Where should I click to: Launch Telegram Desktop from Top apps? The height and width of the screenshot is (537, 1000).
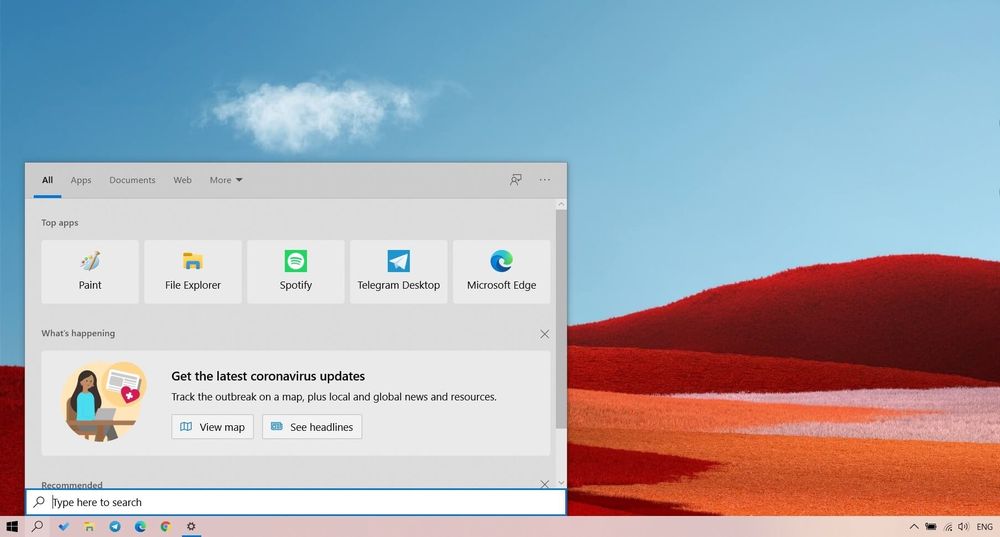[x=399, y=272]
